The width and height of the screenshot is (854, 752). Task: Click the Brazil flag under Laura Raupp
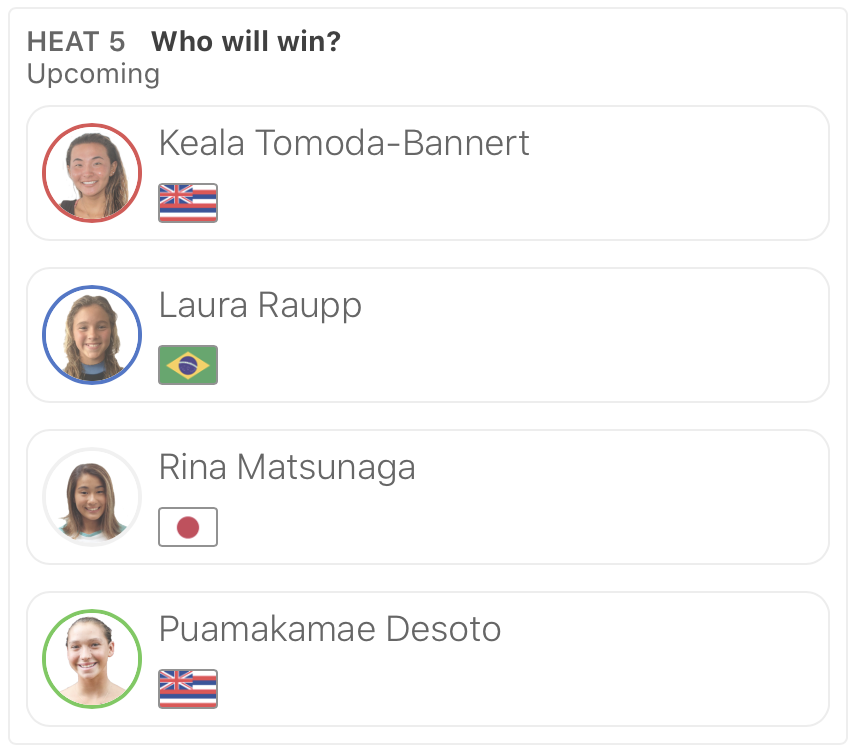(x=188, y=365)
